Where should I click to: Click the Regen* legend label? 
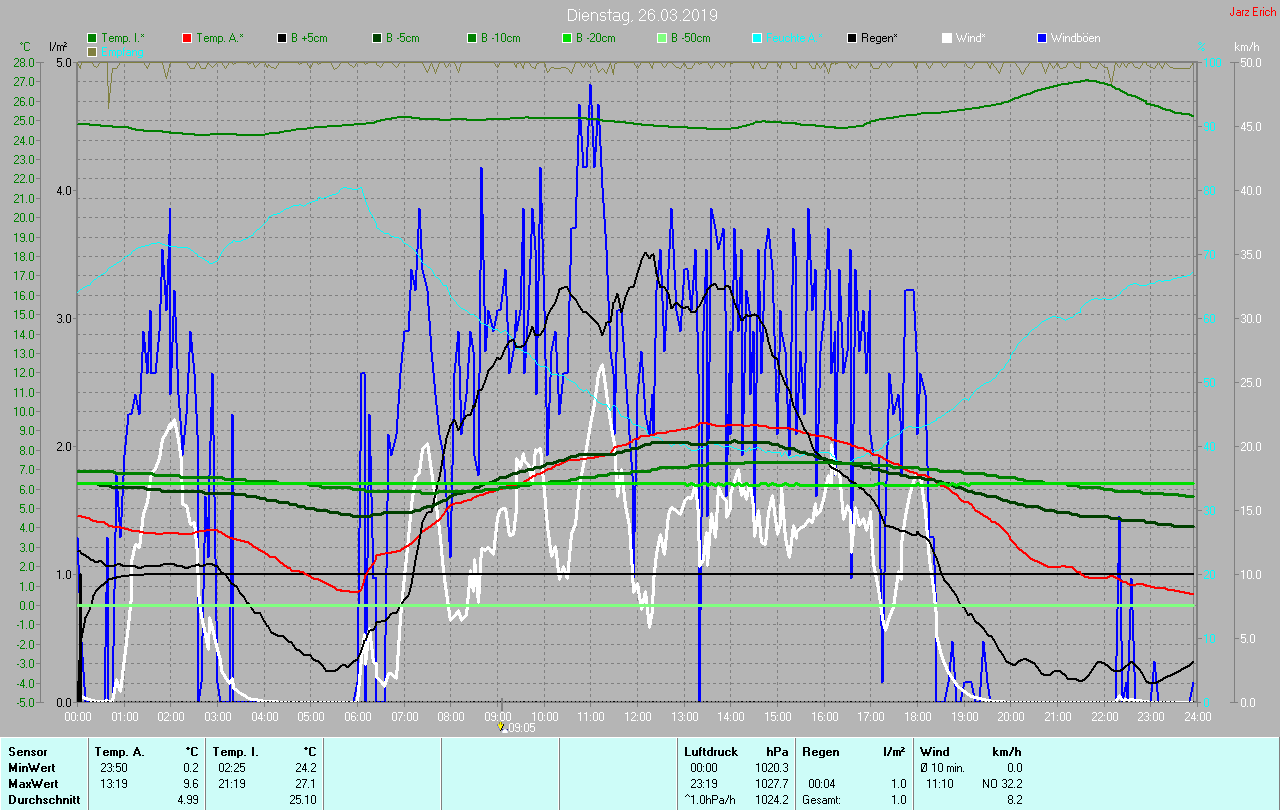[x=879, y=38]
